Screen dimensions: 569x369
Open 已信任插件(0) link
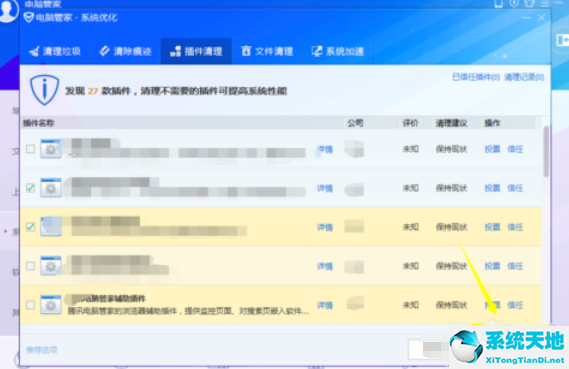click(476, 77)
